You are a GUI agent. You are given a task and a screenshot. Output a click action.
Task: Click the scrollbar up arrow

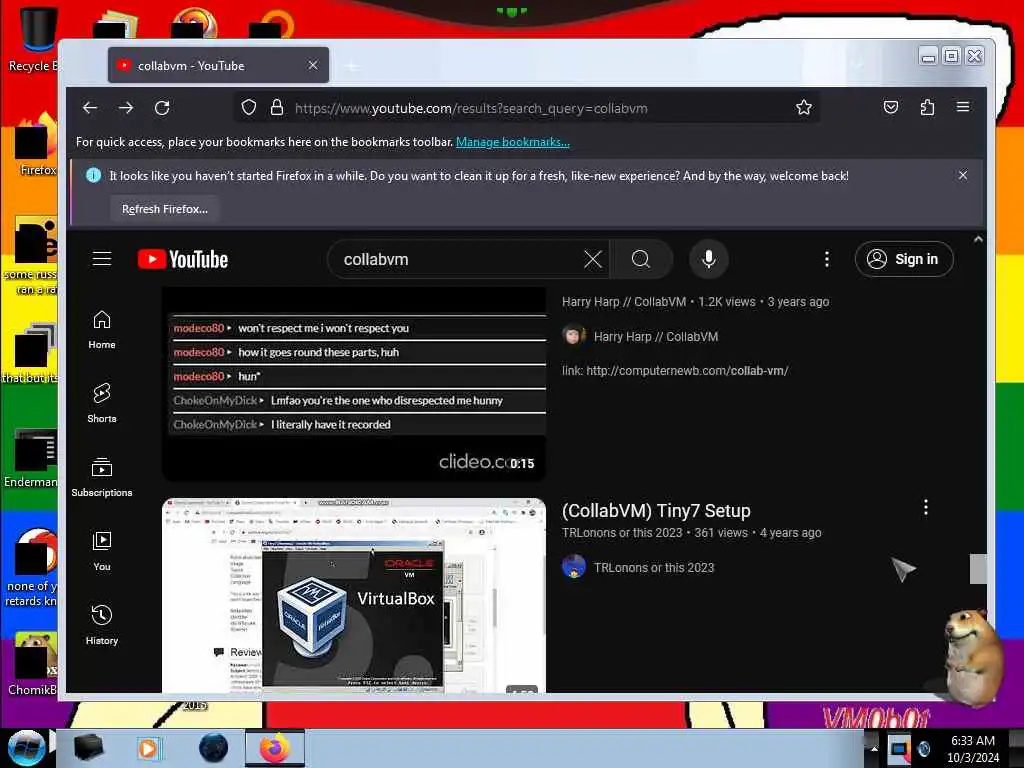(978, 239)
